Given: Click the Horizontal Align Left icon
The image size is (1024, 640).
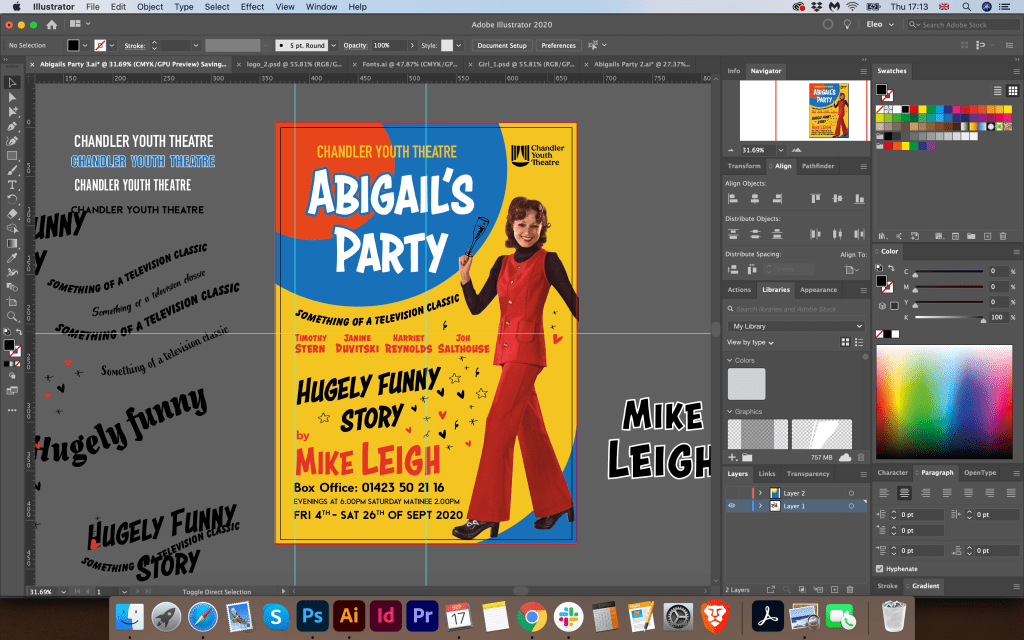Looking at the screenshot, I should click(x=734, y=199).
